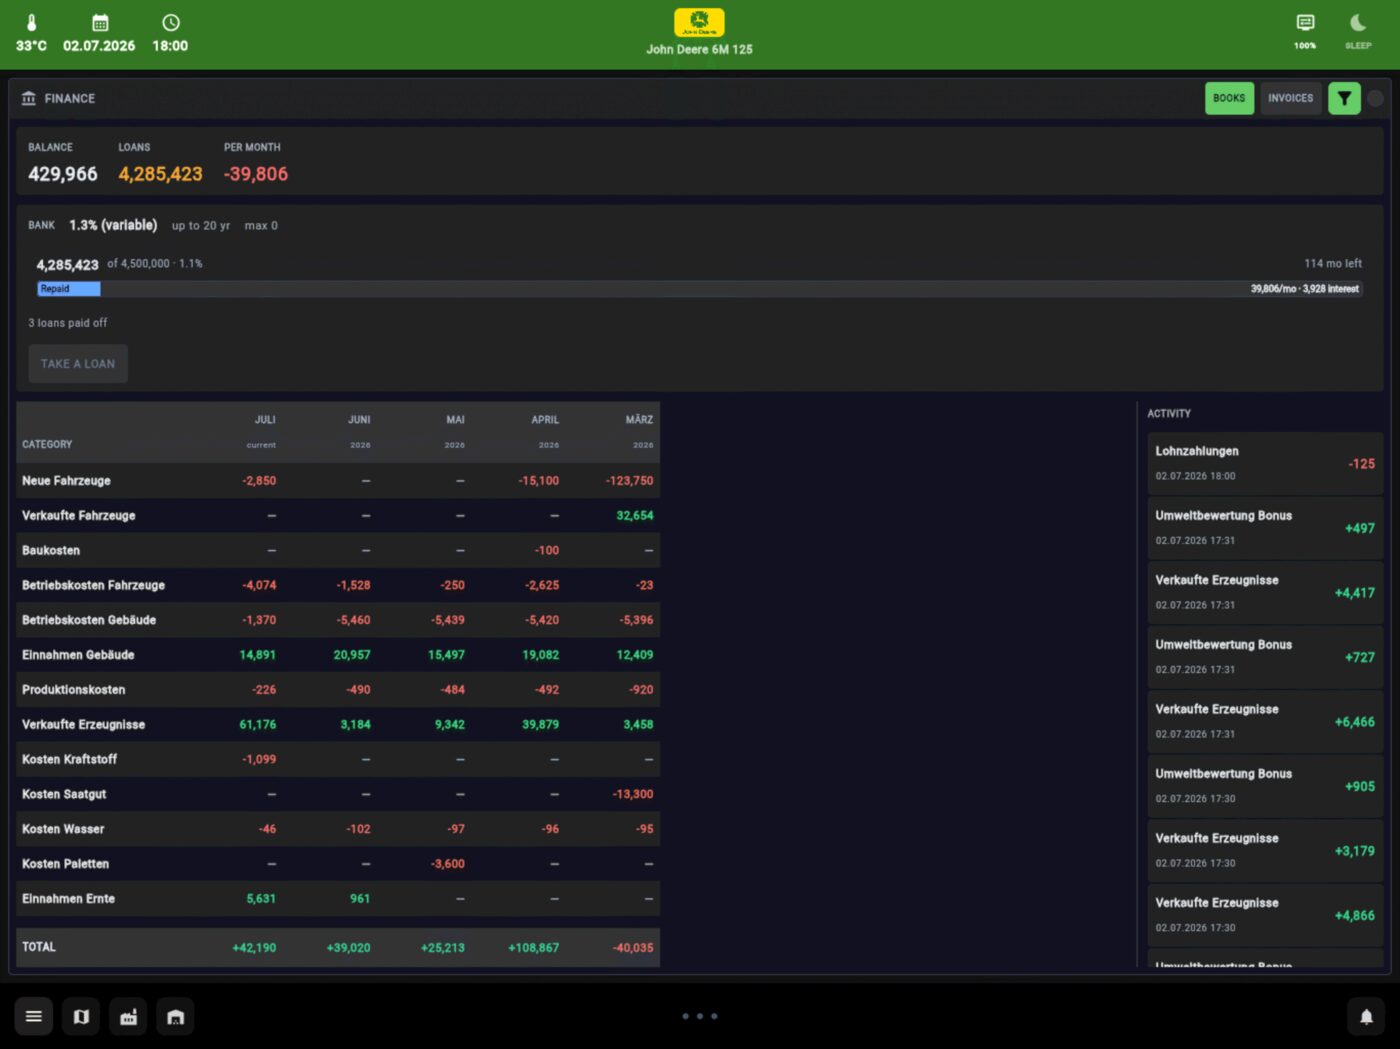Click the März 2026 column header
Image resolution: width=1400 pixels, height=1049 pixels.
[x=640, y=431]
